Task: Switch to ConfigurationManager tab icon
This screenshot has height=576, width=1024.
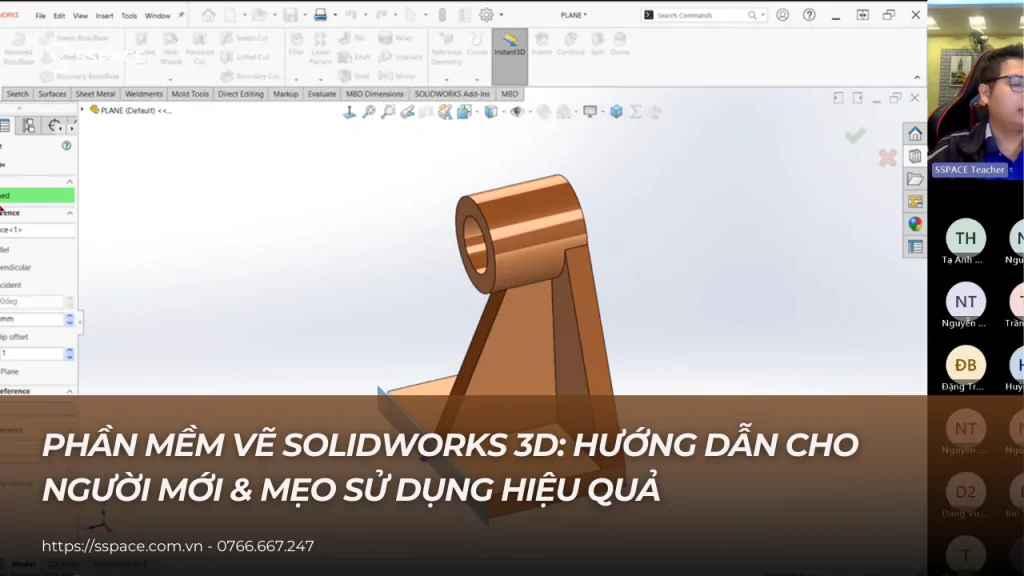Action: (29, 125)
